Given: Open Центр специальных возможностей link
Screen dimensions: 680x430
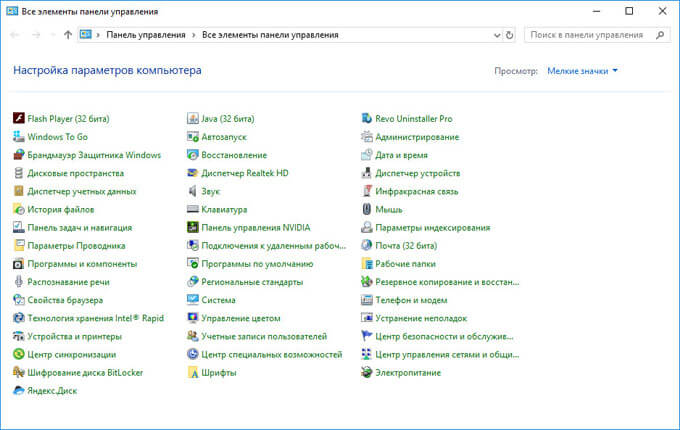Looking at the screenshot, I should (x=271, y=355).
